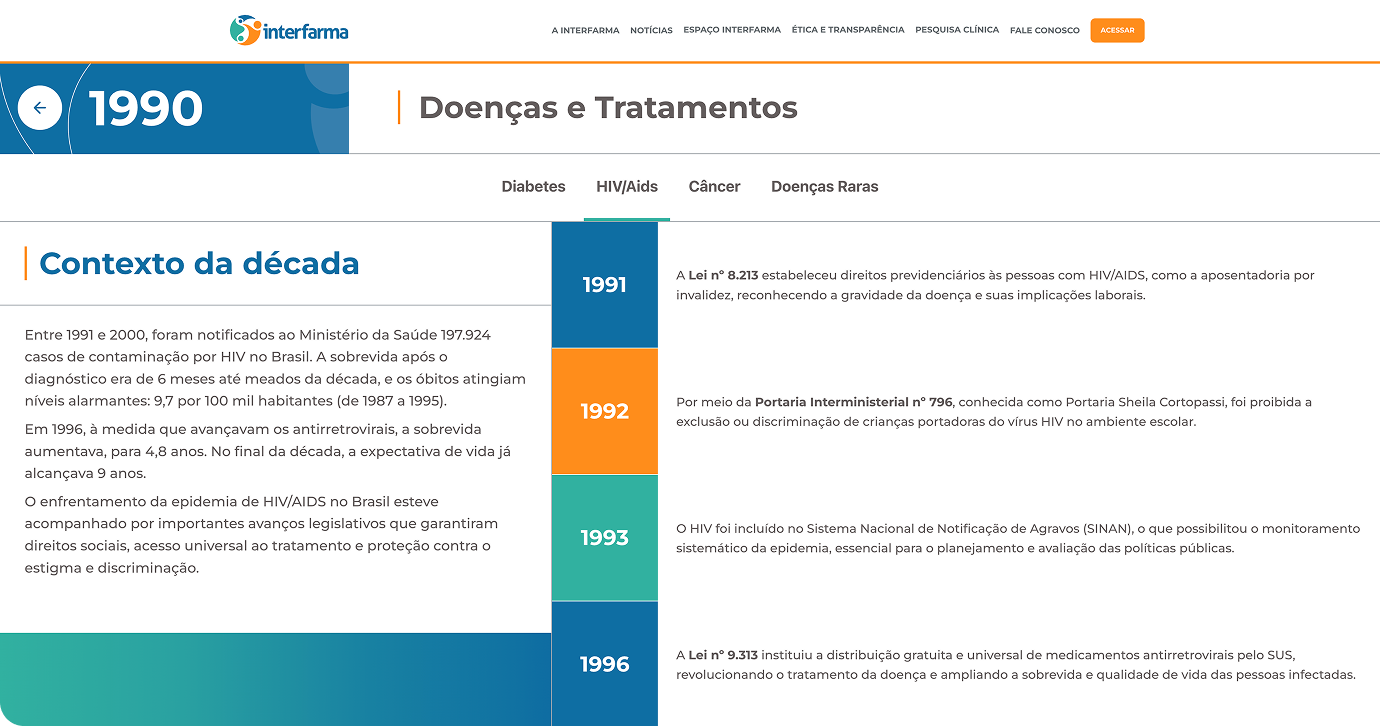Open FALE CONOSCO link
Viewport: 1380px width, 726px height.
point(1045,30)
